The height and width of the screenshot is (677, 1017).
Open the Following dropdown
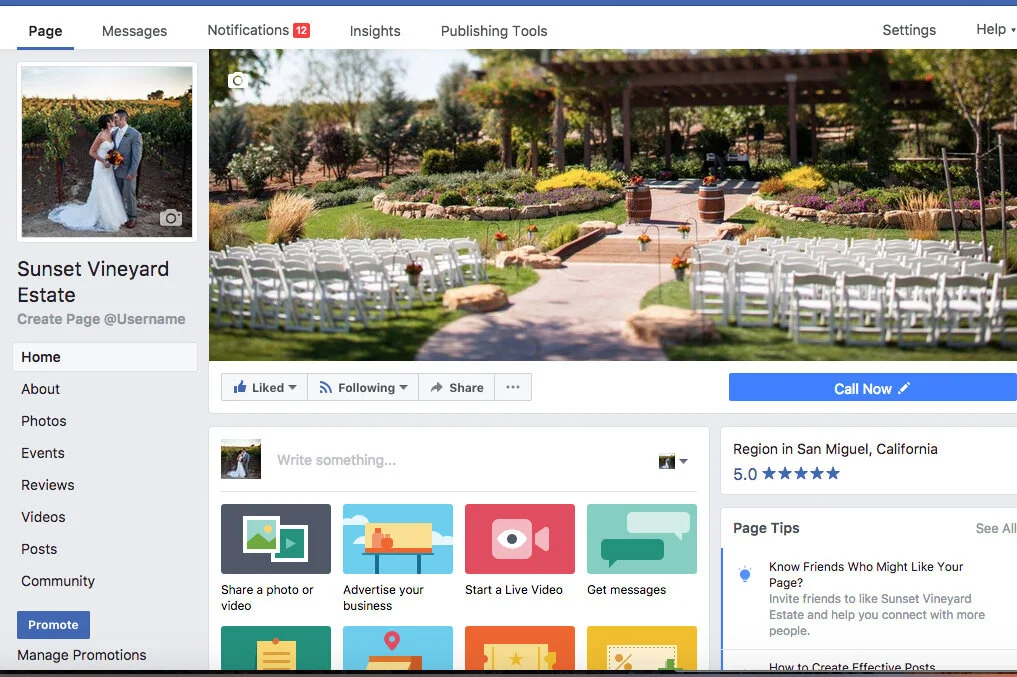click(x=363, y=387)
